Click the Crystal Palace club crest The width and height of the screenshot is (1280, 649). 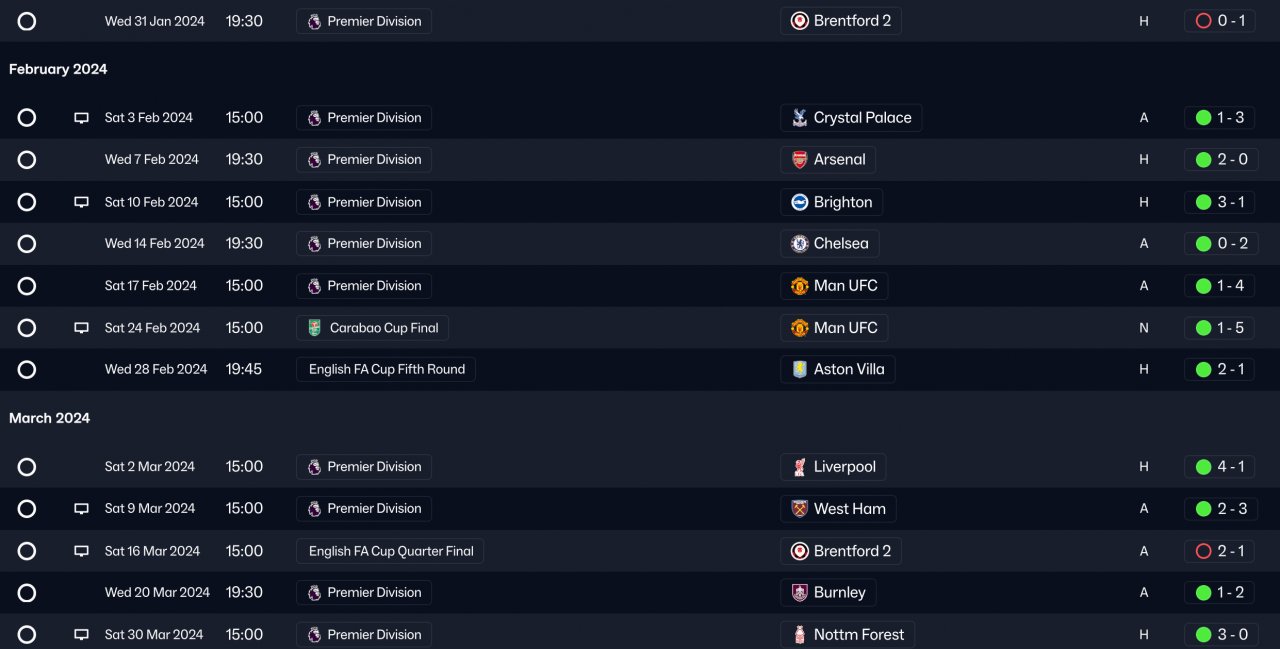(x=799, y=118)
